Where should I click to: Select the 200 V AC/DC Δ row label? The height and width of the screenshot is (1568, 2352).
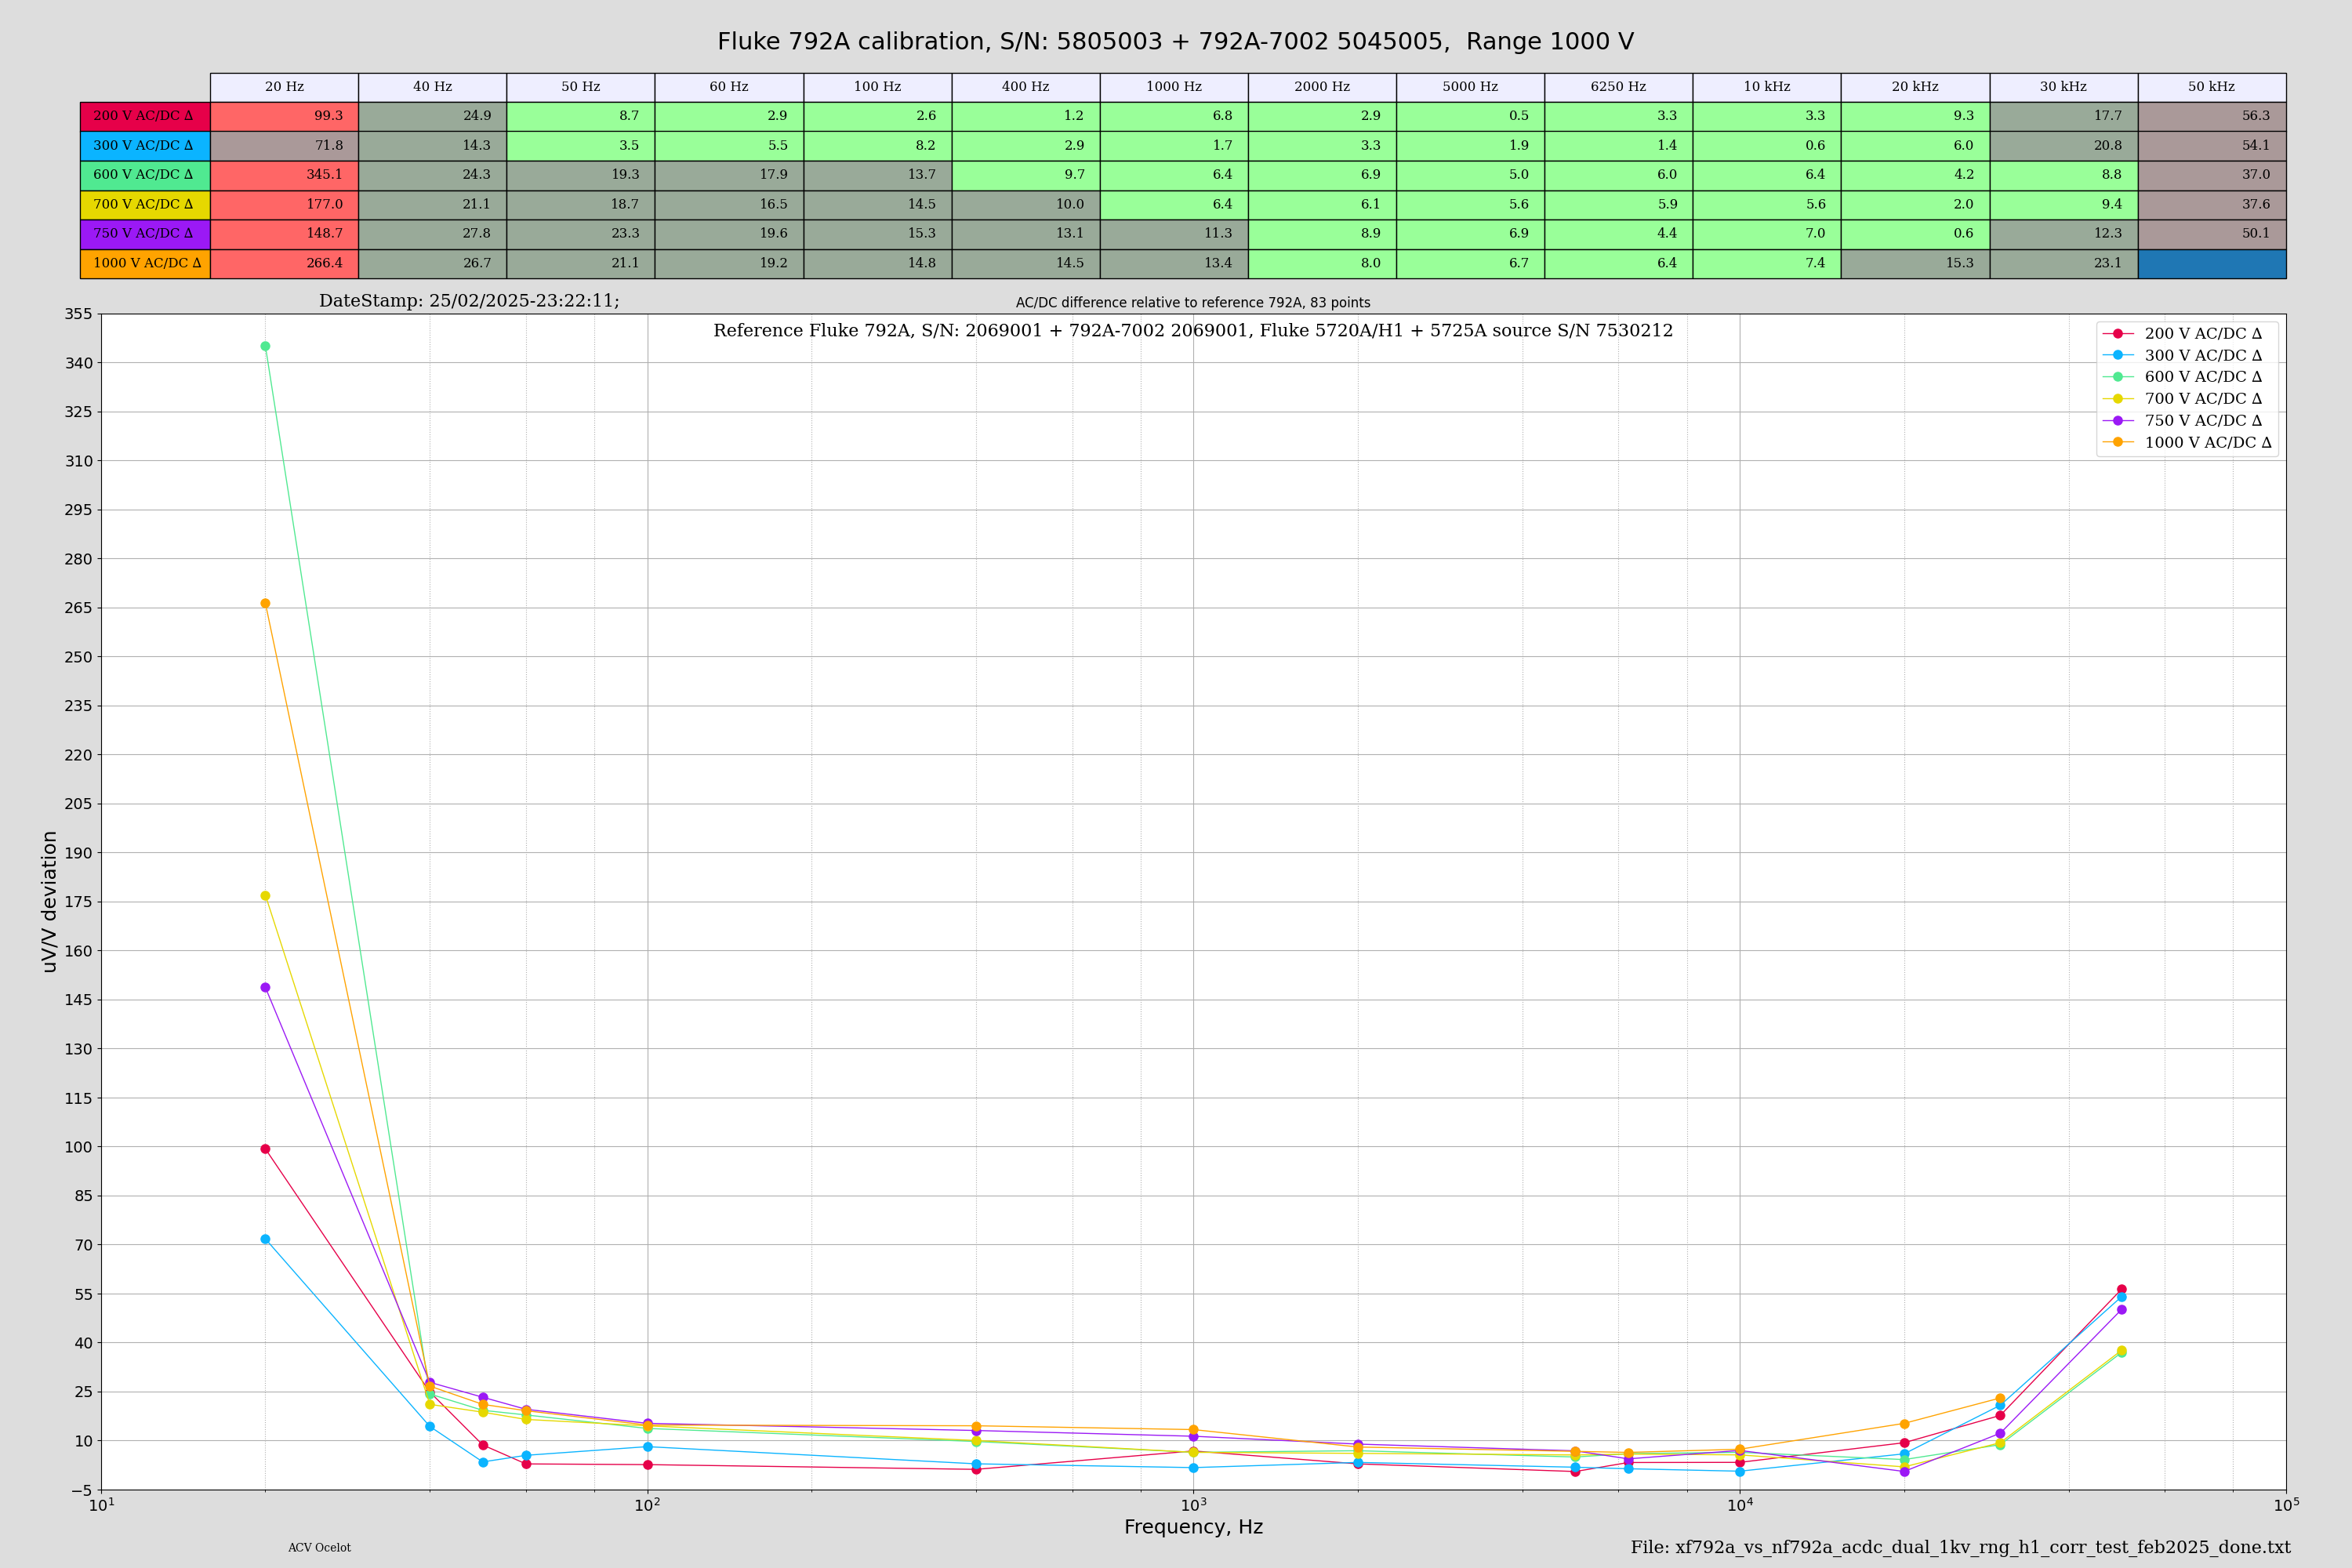pyautogui.click(x=145, y=116)
